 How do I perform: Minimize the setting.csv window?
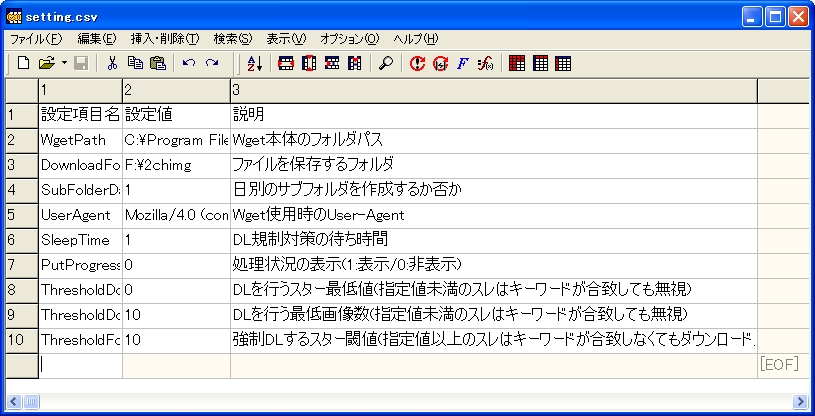[752, 18]
